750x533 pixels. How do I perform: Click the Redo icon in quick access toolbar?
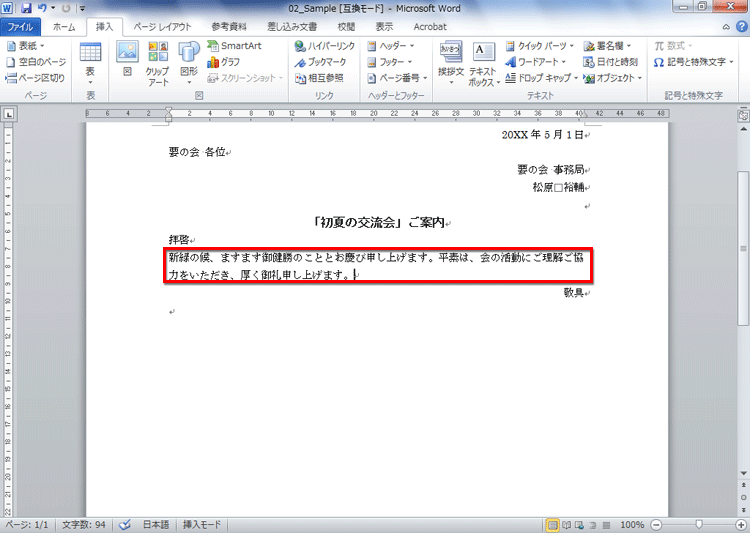tap(66, 8)
